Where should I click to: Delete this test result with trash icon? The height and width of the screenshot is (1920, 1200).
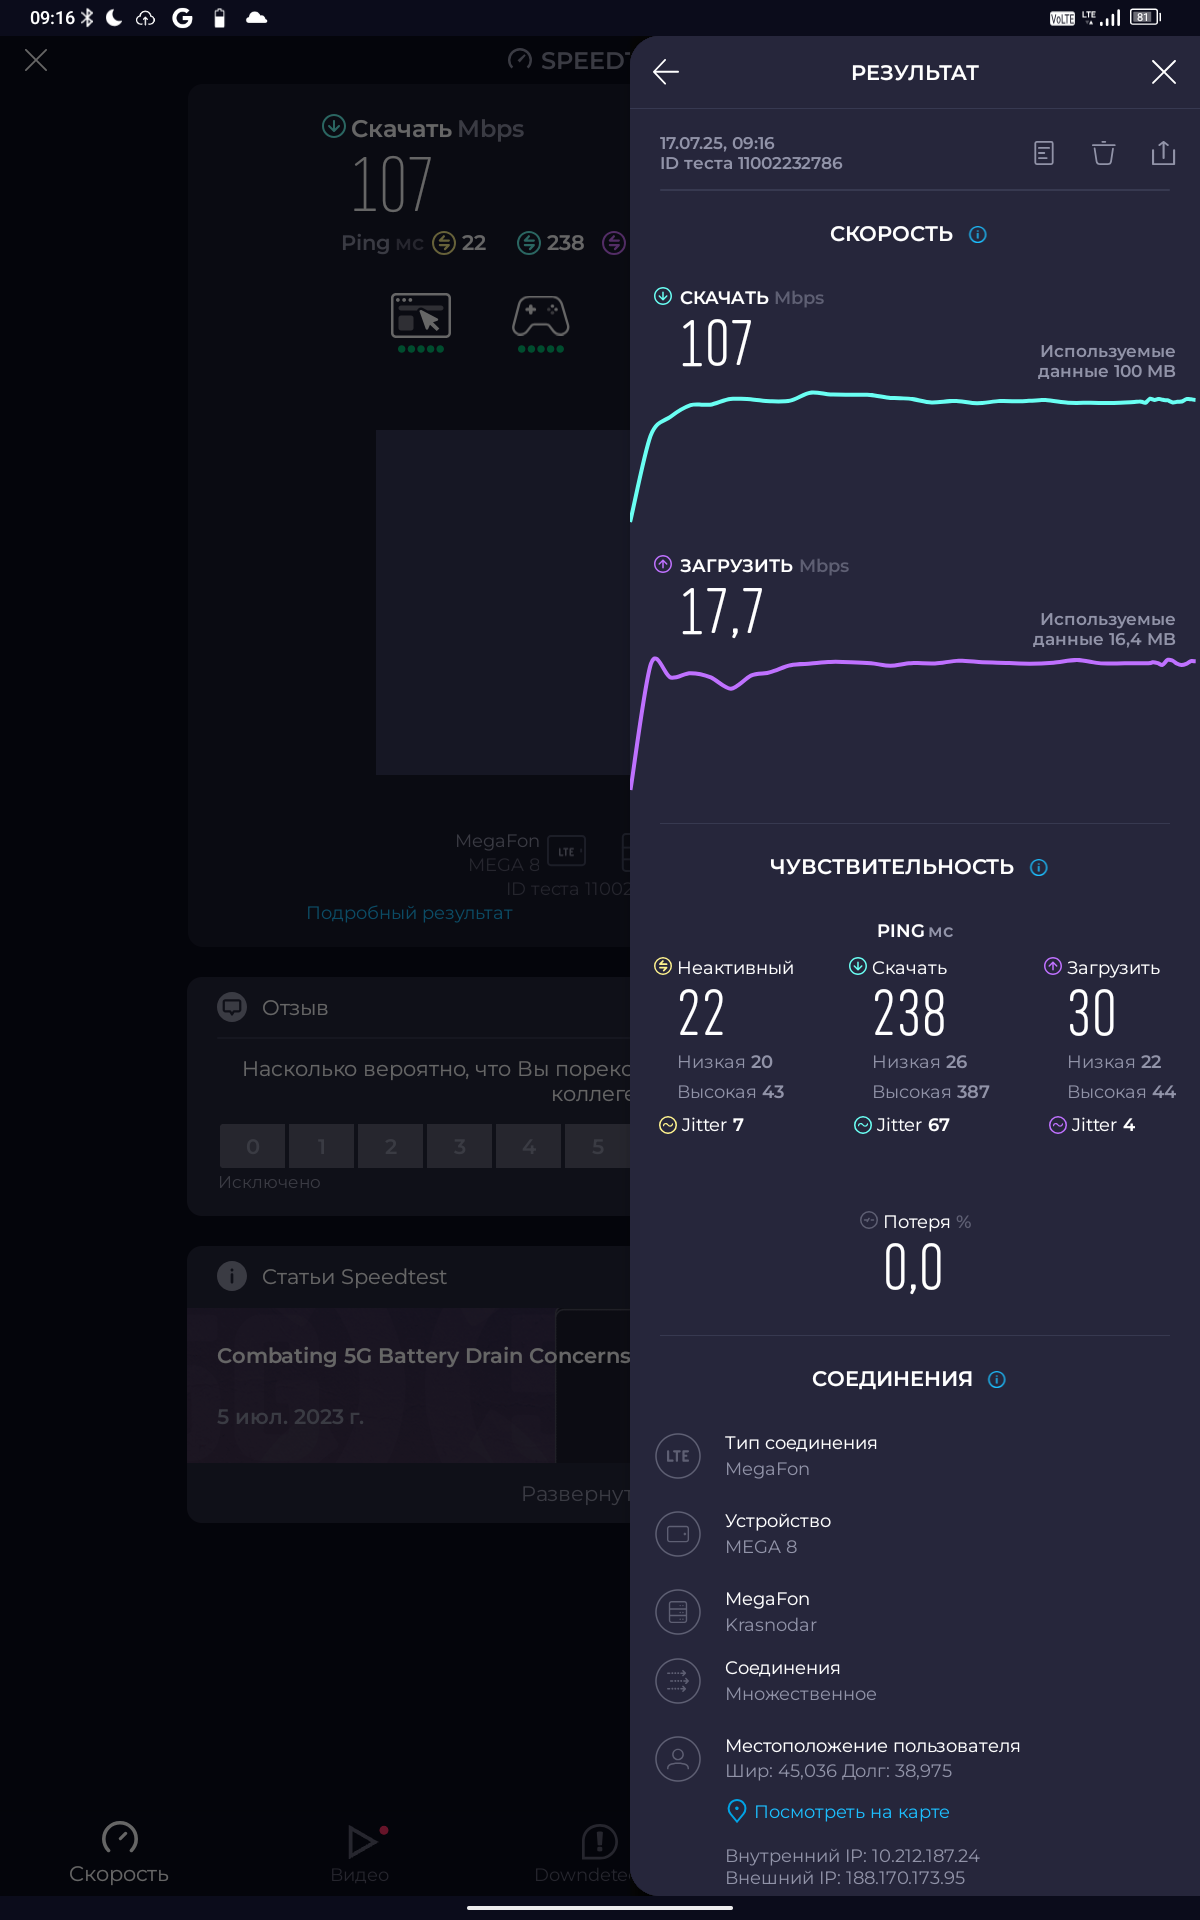coord(1103,153)
